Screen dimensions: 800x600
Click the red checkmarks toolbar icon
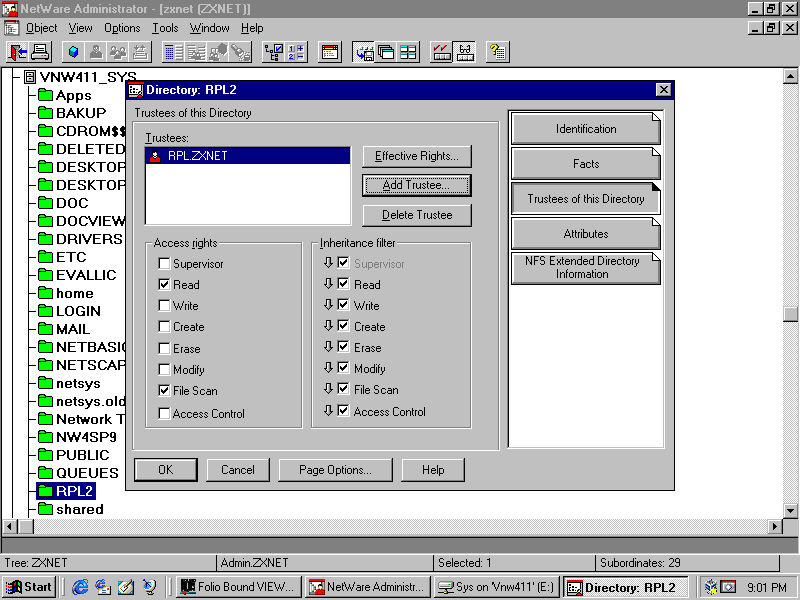click(x=441, y=52)
